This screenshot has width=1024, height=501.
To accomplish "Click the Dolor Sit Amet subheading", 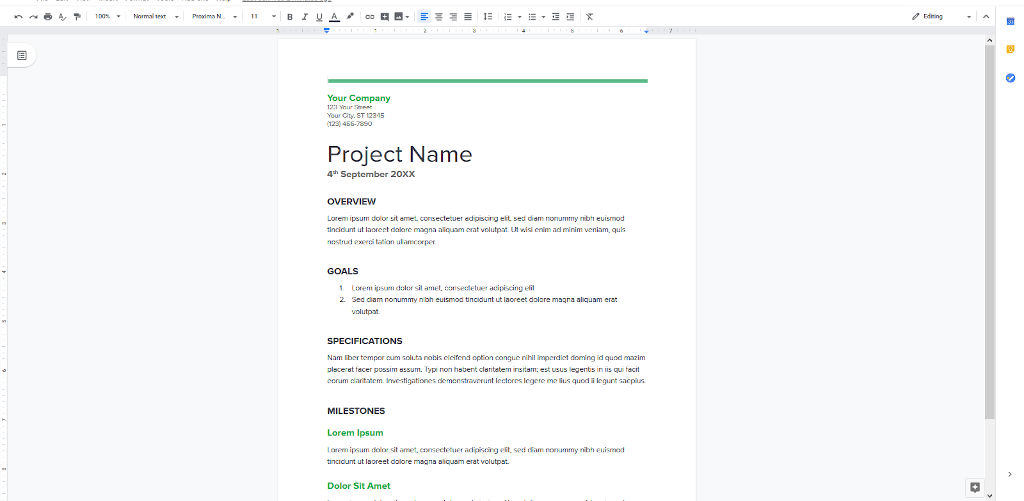I will (x=359, y=486).
